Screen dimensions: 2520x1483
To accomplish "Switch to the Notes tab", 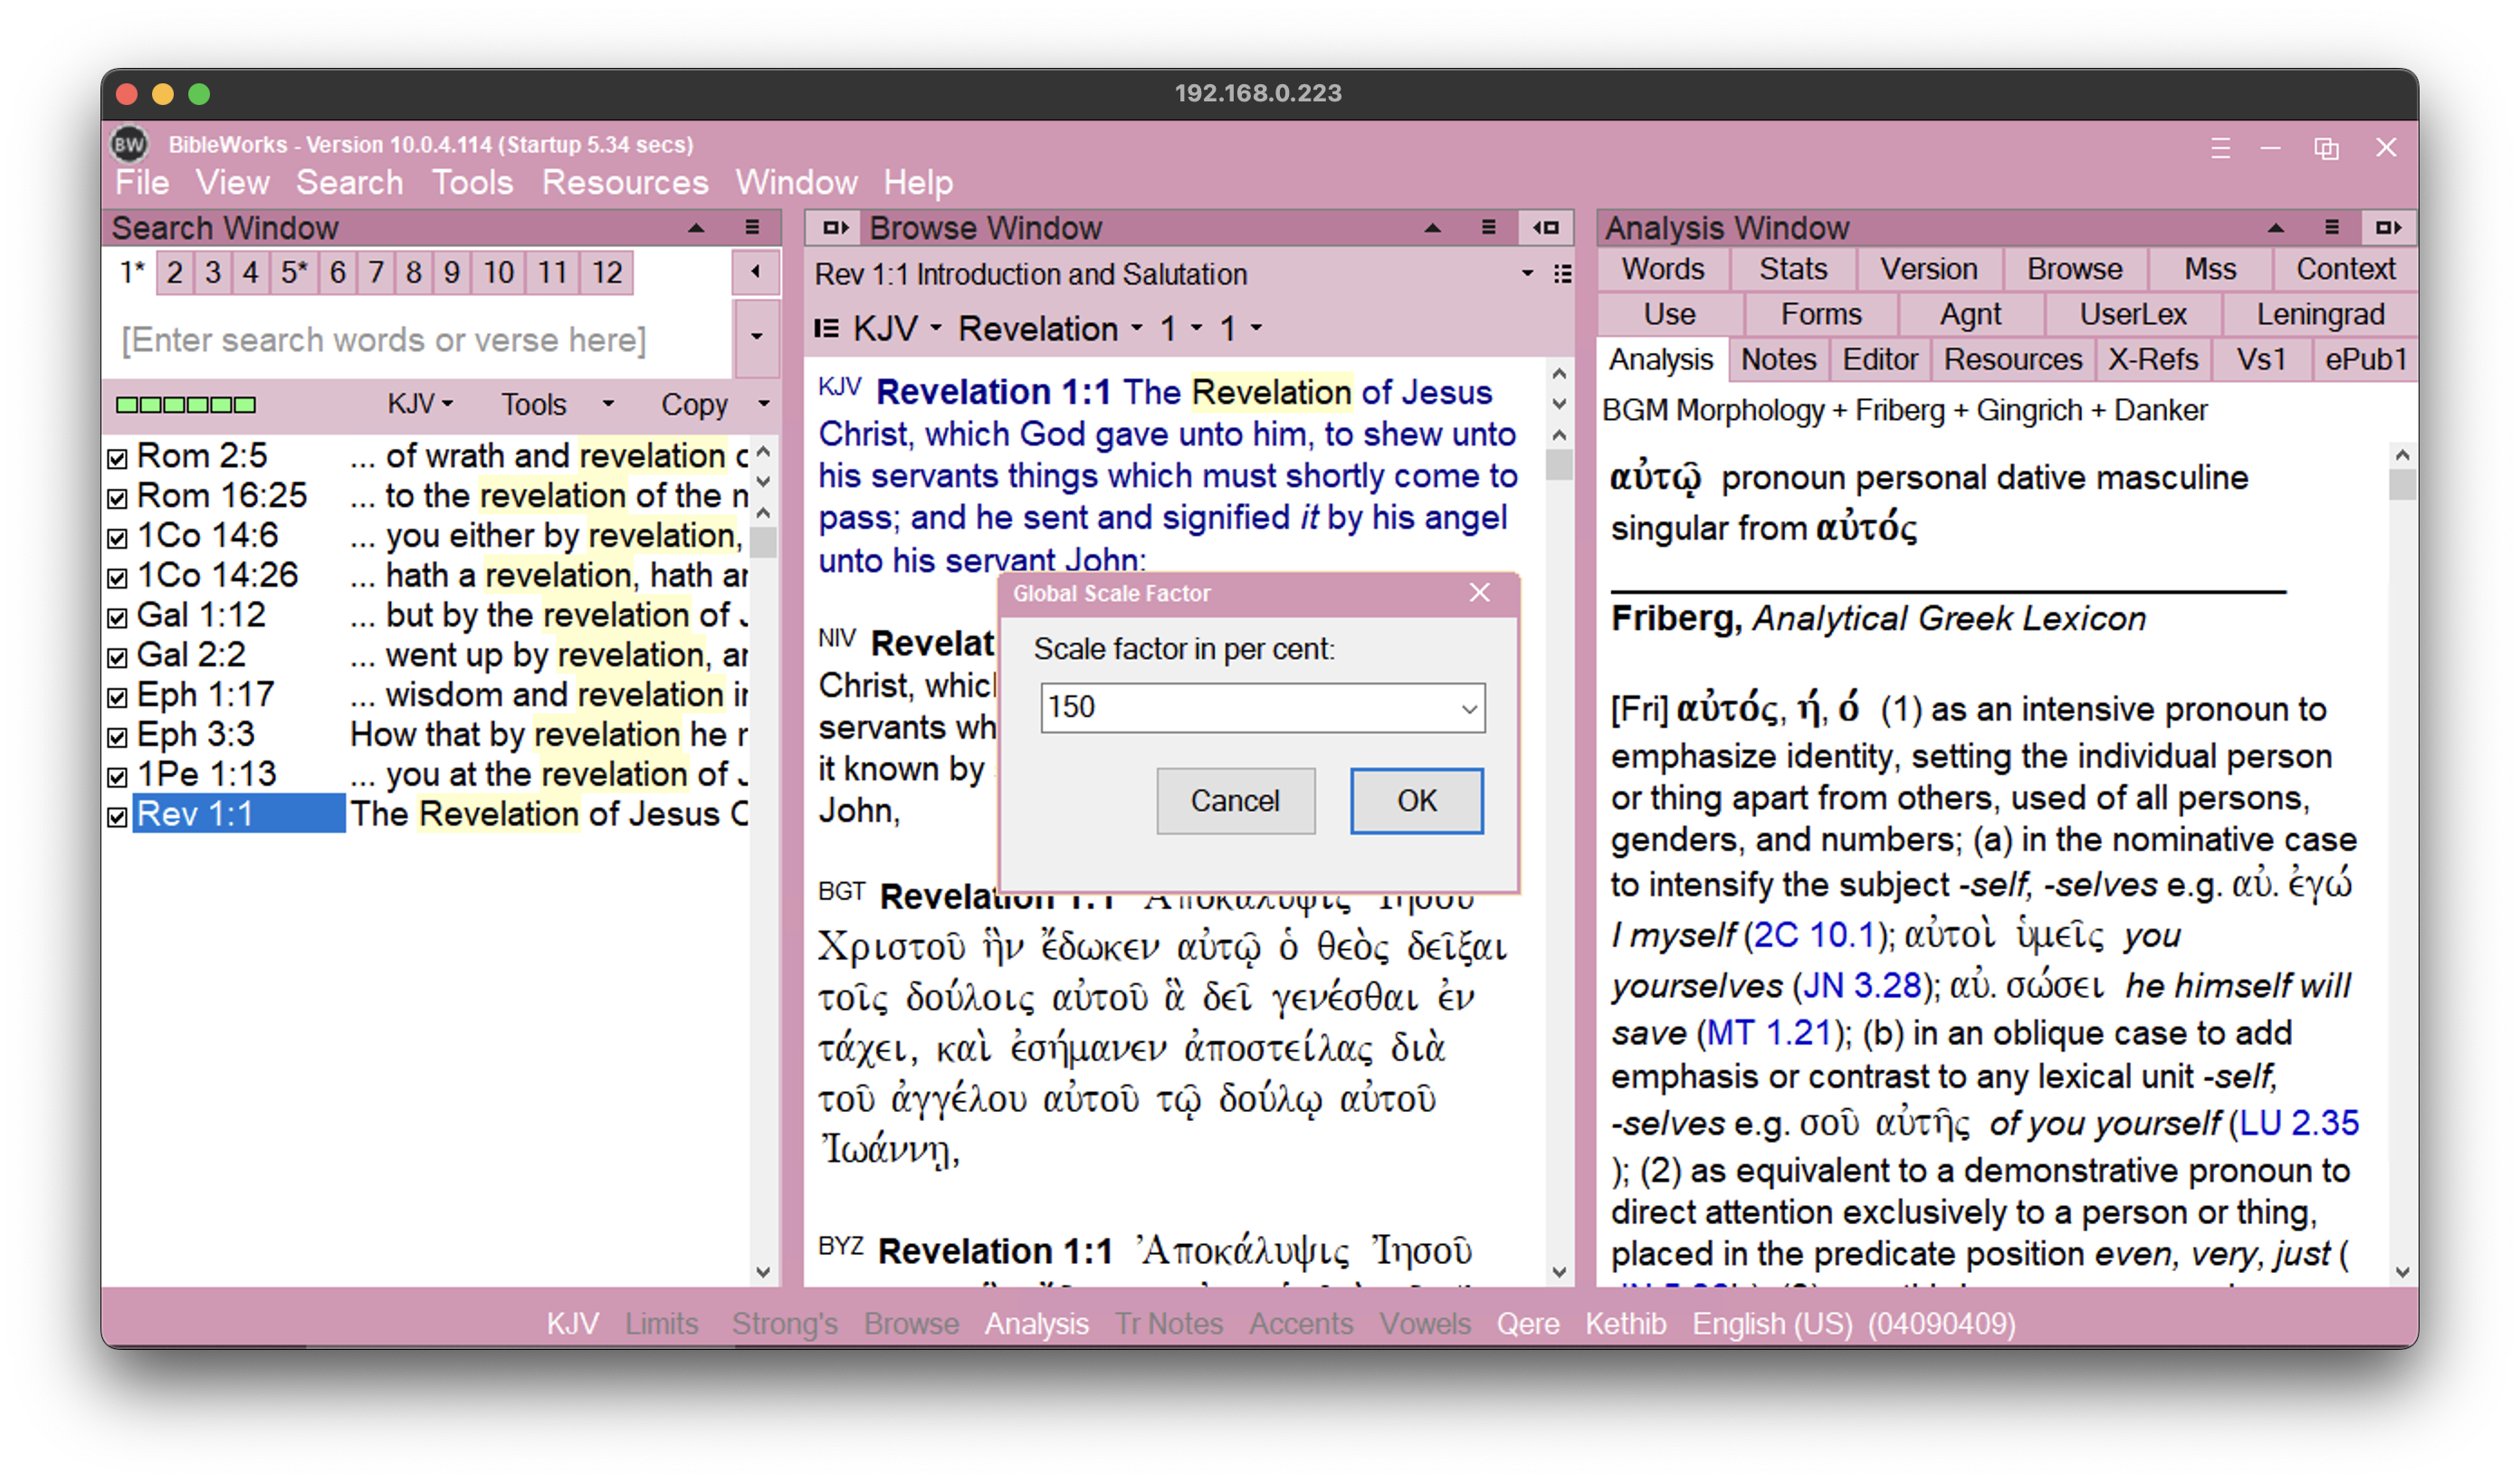I will (x=1778, y=359).
